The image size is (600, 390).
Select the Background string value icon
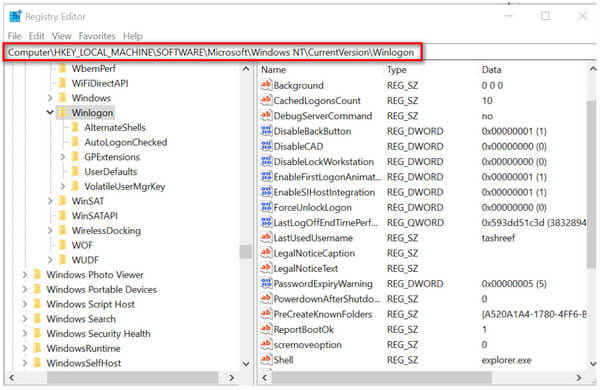pyautogui.click(x=266, y=85)
